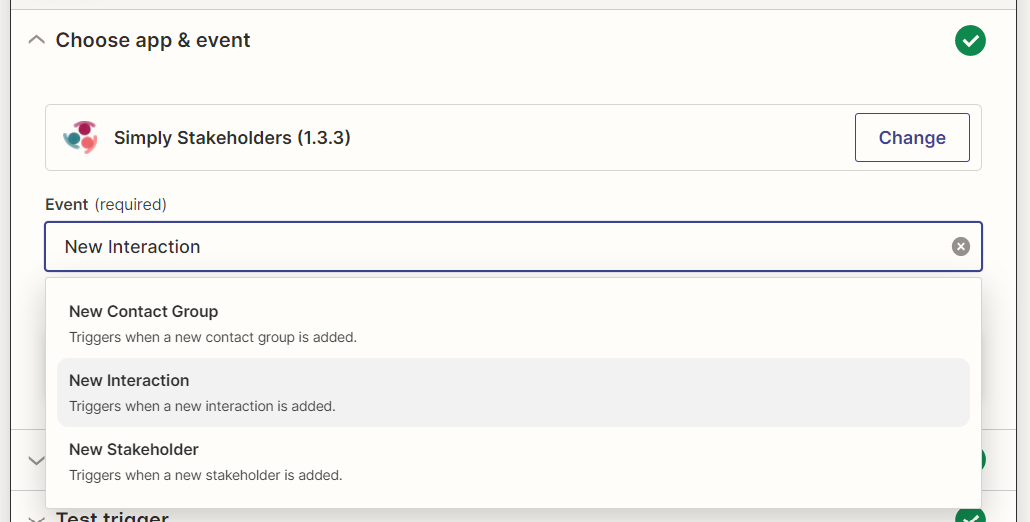This screenshot has height=522, width=1030.
Task: Click the Simply Stakeholders (1.3.3) app name
Action: tap(232, 138)
